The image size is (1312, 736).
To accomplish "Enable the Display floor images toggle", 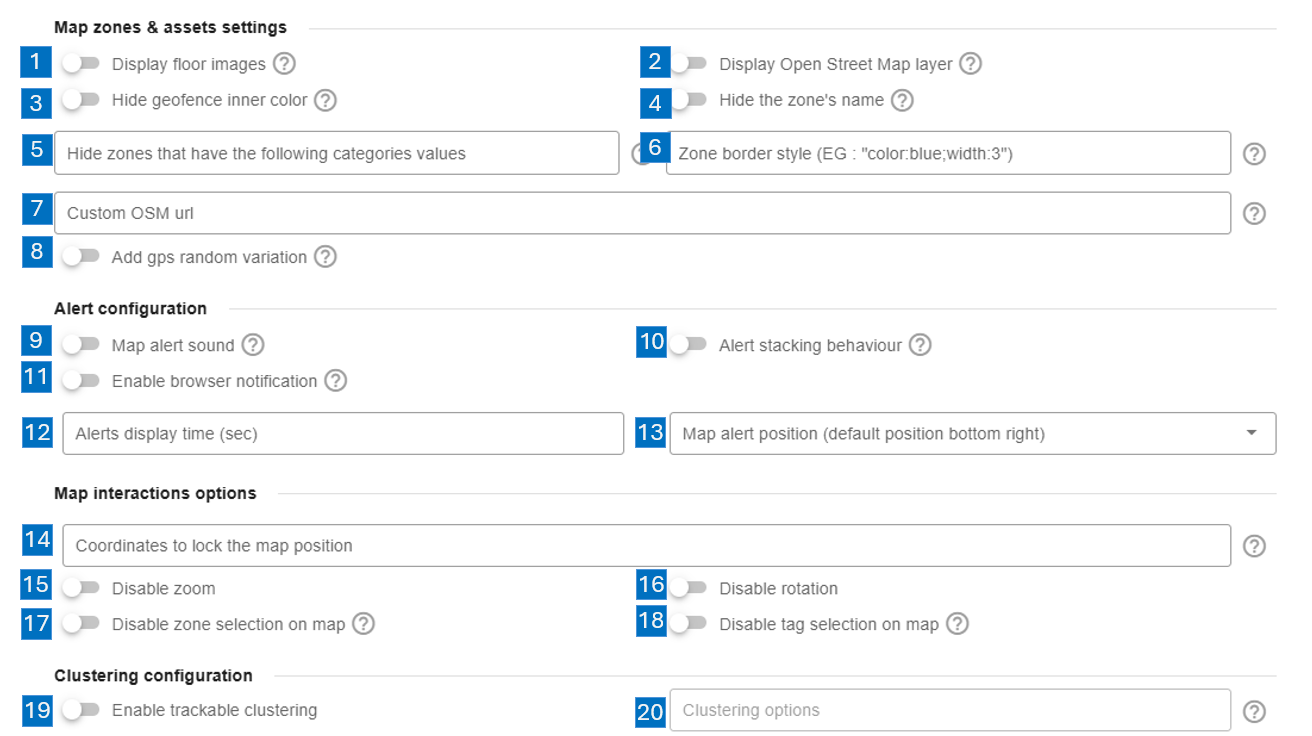I will click(x=80, y=64).
